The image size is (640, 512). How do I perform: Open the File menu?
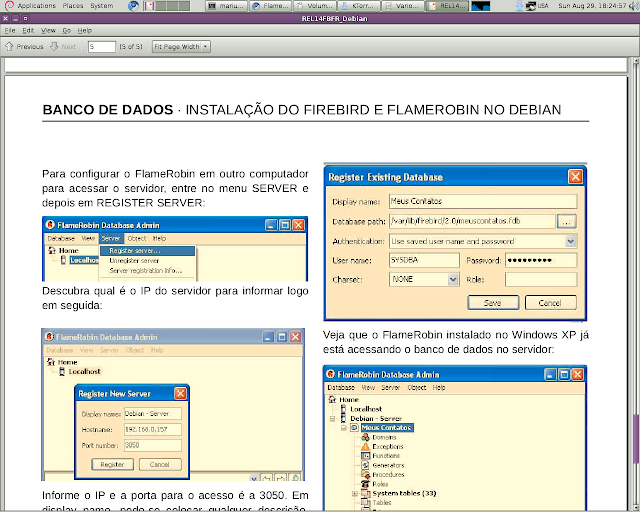coord(10,31)
